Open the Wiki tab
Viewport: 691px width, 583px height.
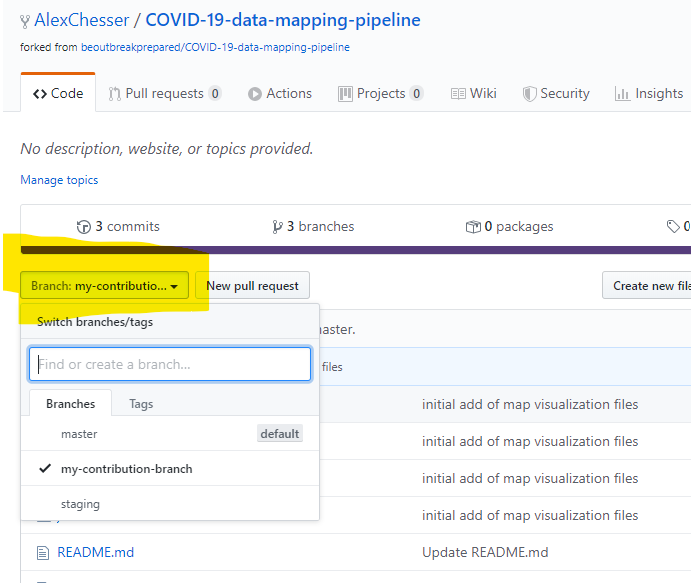tap(474, 93)
